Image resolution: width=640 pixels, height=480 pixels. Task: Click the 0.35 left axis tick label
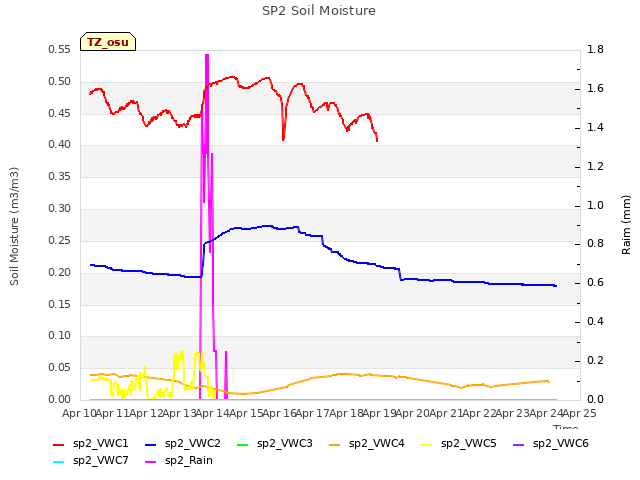point(60,176)
